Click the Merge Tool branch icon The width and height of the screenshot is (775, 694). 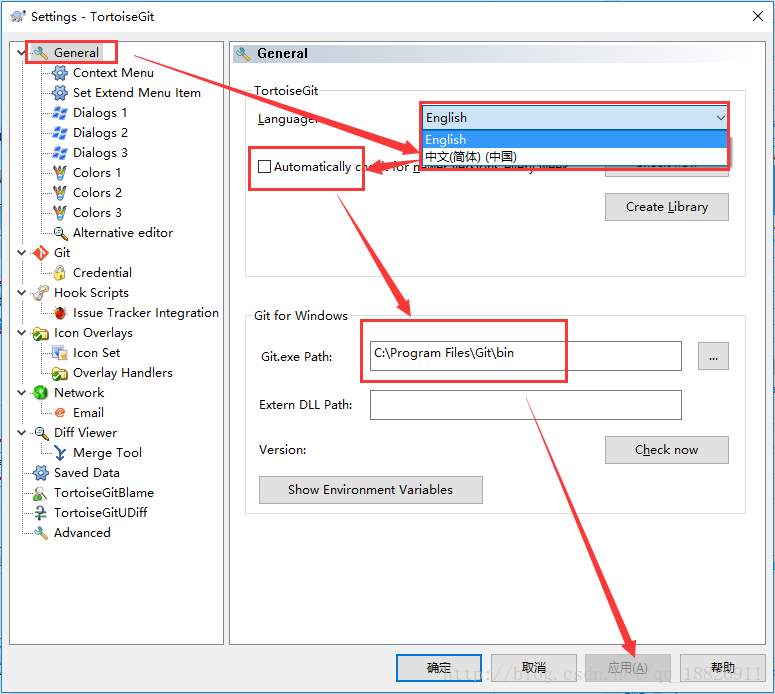pos(60,452)
